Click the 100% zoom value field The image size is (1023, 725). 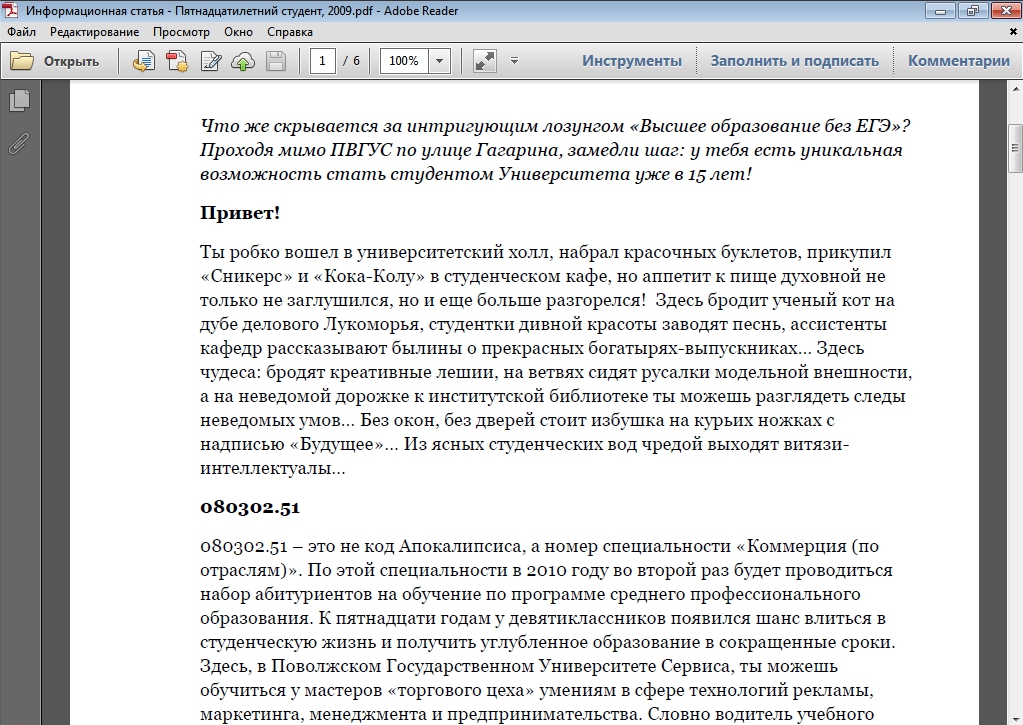pos(404,61)
